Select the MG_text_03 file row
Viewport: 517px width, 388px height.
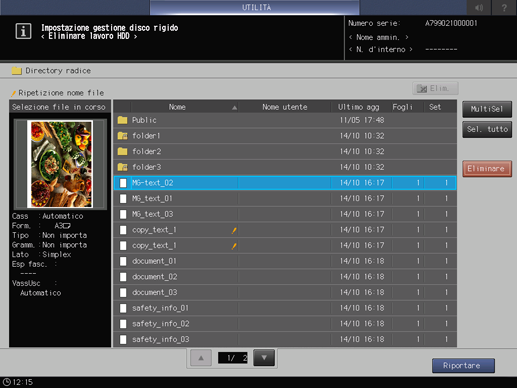285,214
